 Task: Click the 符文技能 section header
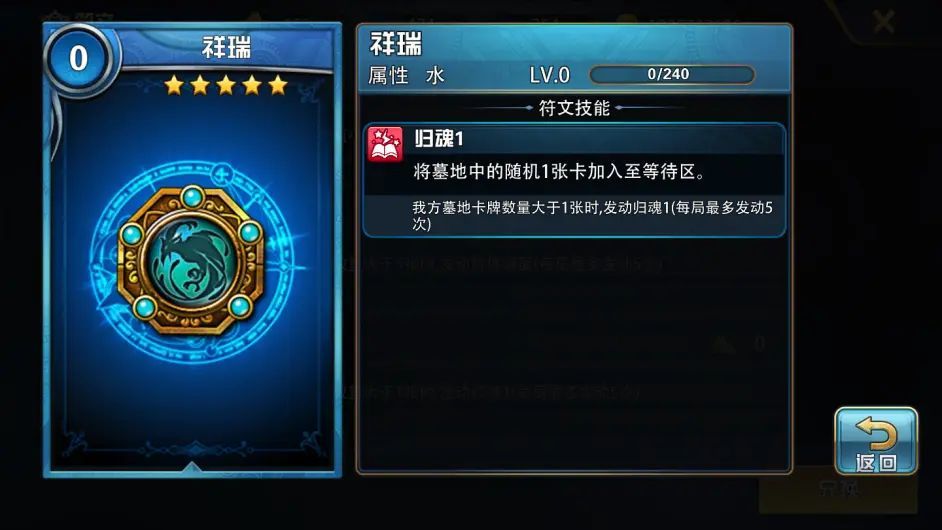(574, 108)
